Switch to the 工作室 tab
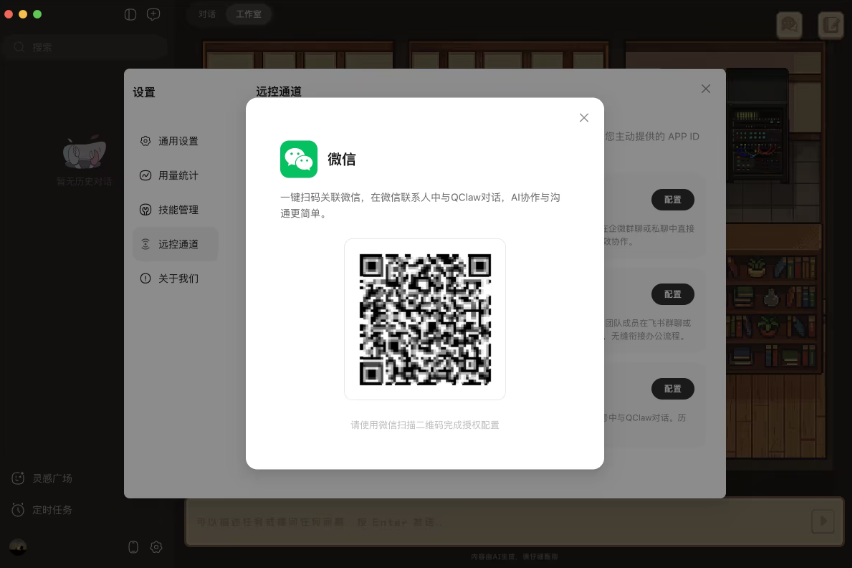Viewport: 852px width, 568px height. pos(248,14)
